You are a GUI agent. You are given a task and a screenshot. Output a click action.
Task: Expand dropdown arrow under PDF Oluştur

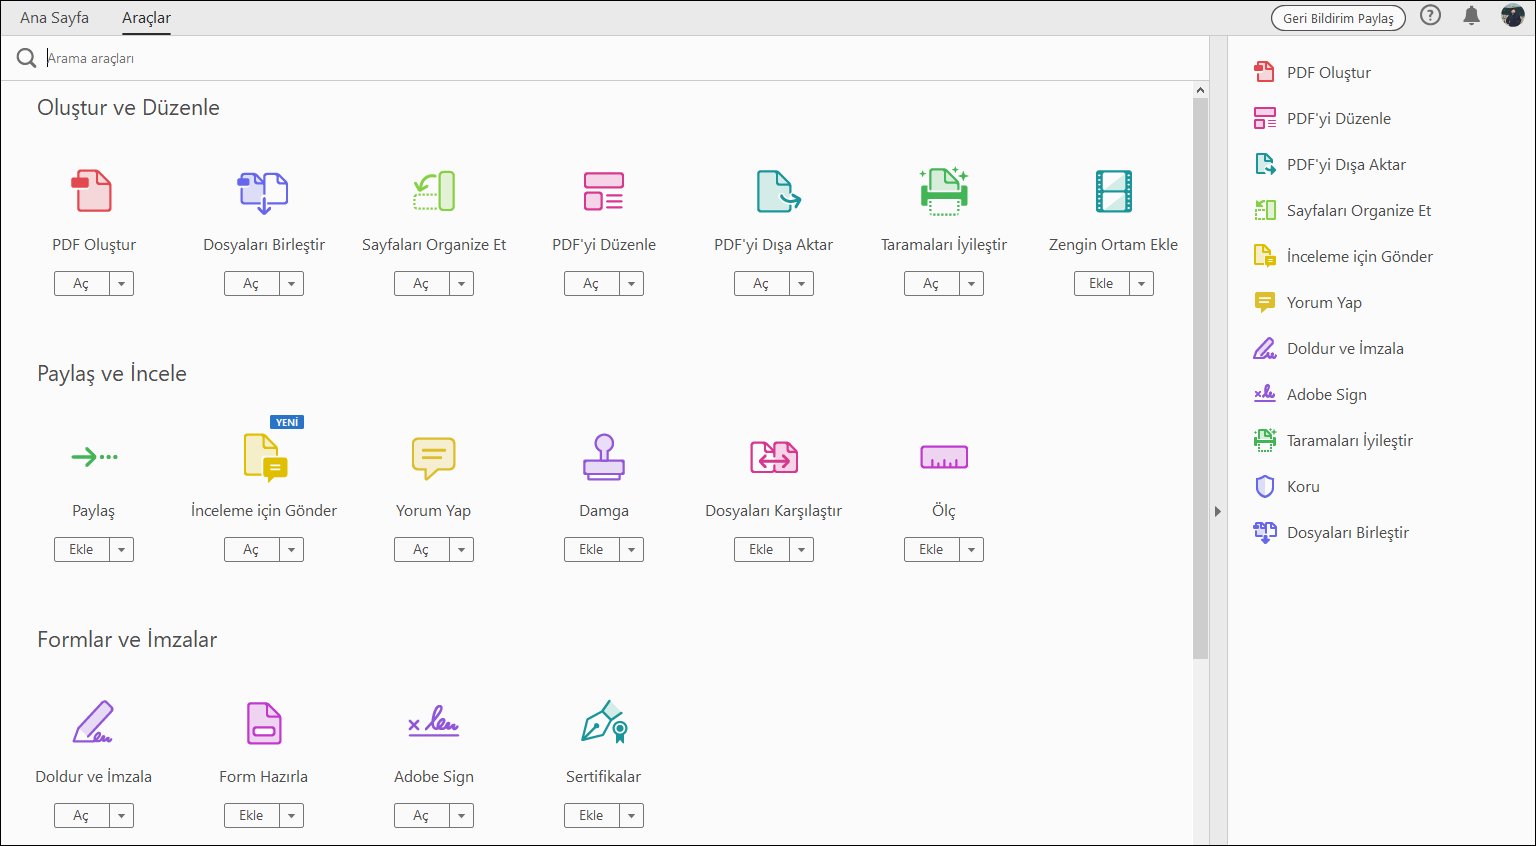click(121, 284)
